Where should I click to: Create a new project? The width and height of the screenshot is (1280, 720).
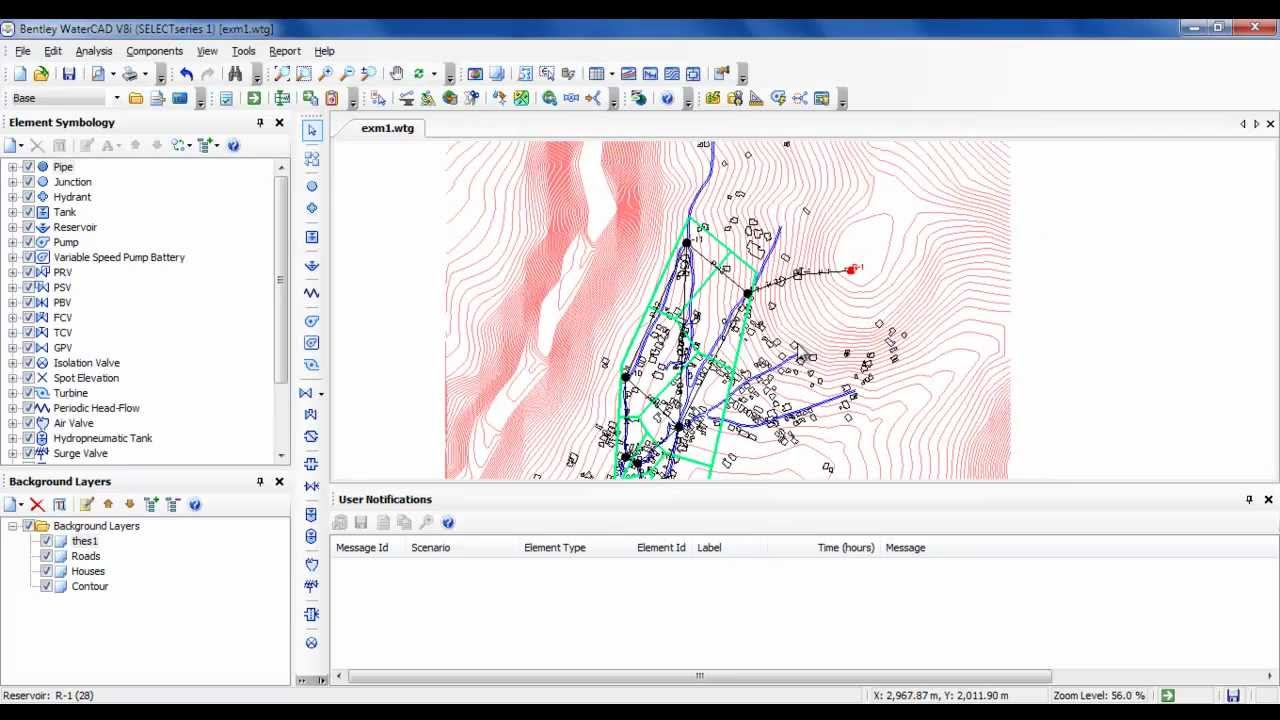20,74
